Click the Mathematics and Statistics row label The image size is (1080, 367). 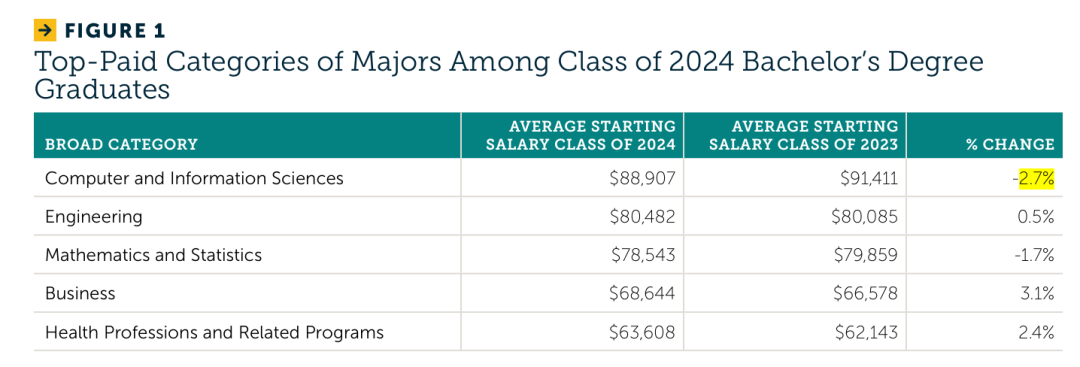[154, 255]
